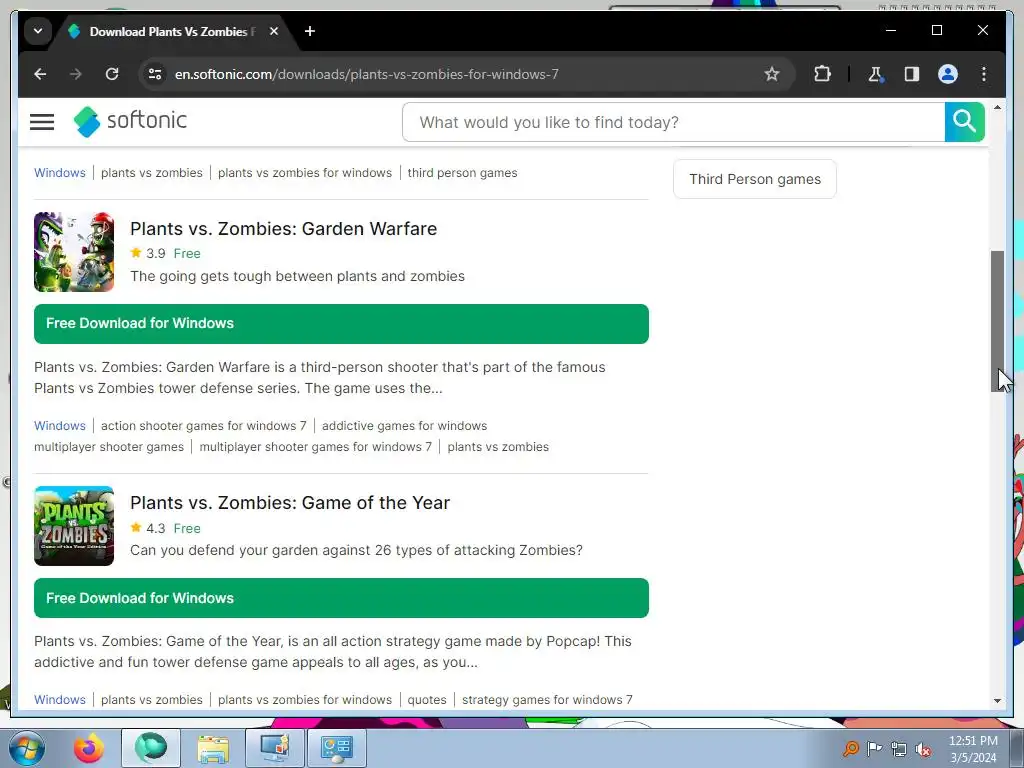Viewport: 1024px width, 768px height.
Task: Launch Firefox from the taskbar
Action: tap(89, 748)
